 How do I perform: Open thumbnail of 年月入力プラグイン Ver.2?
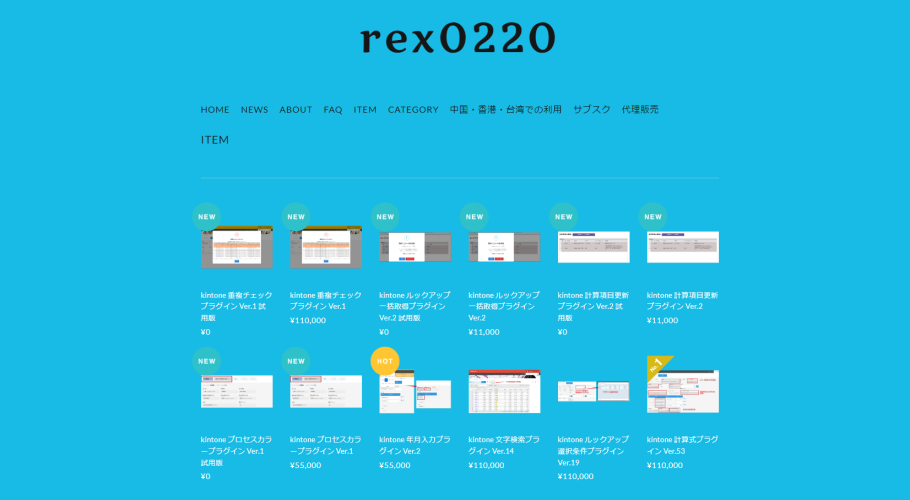pyautogui.click(x=415, y=392)
